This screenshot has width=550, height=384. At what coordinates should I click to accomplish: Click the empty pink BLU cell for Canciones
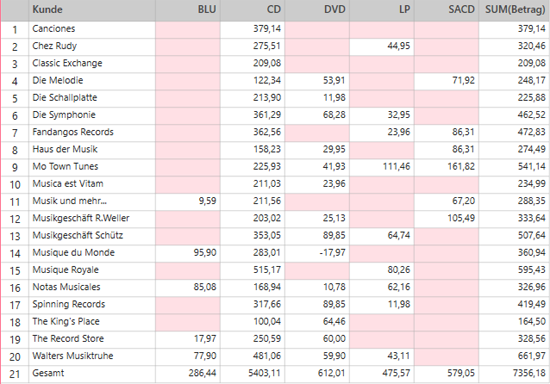[188, 29]
